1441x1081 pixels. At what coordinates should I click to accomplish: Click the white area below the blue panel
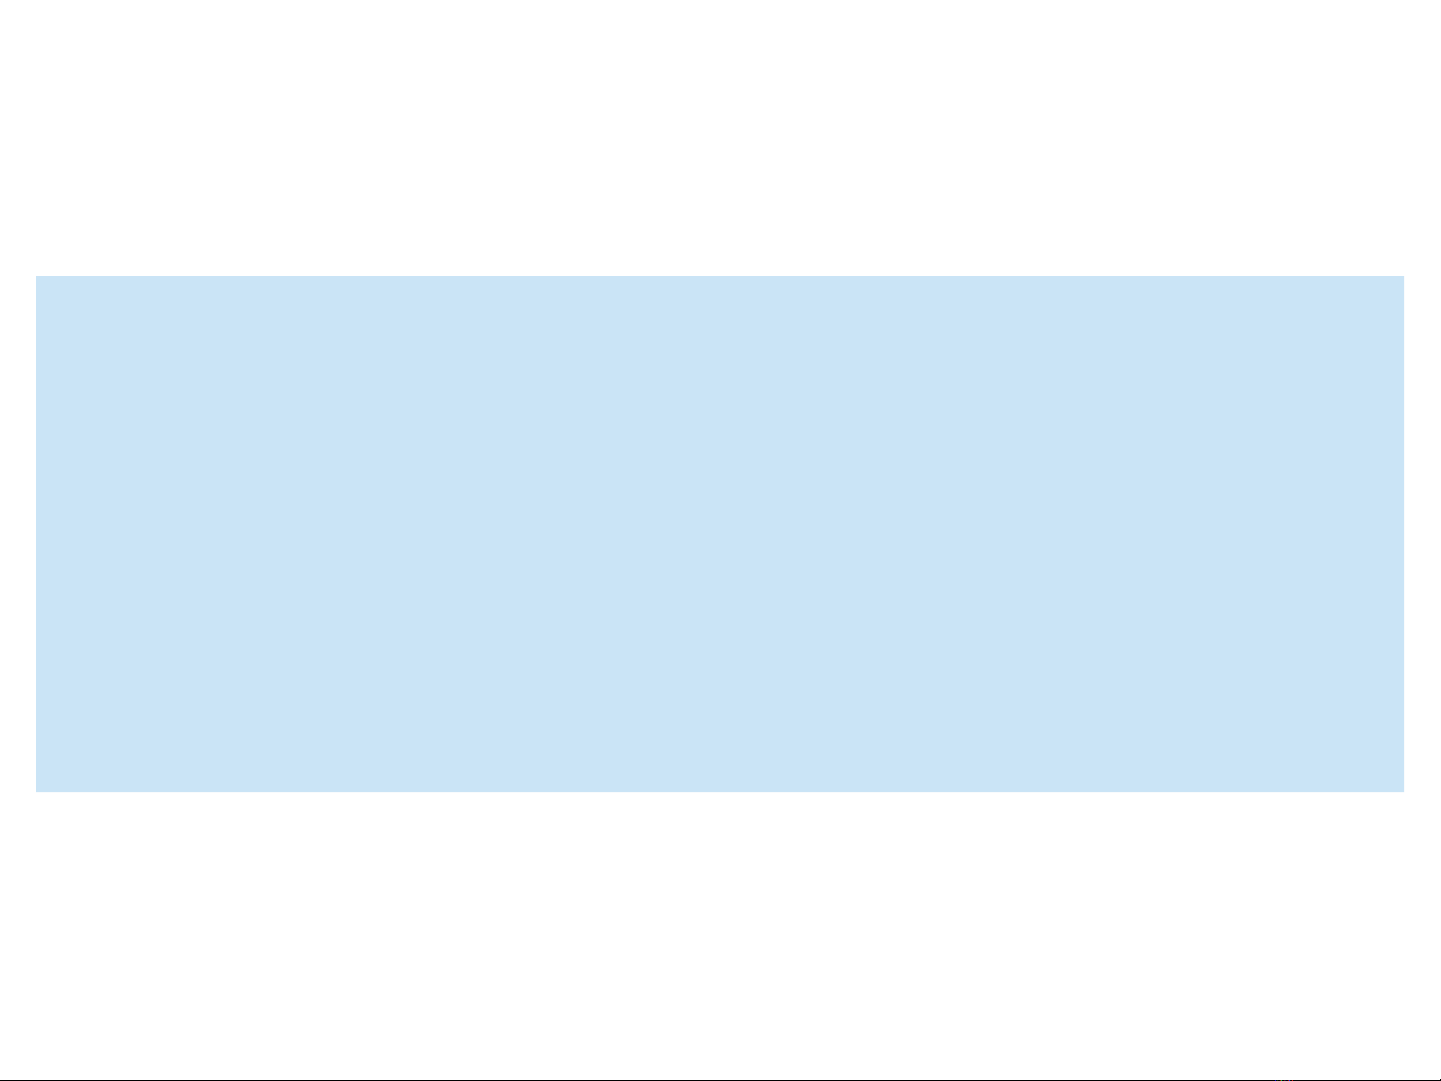point(720,935)
